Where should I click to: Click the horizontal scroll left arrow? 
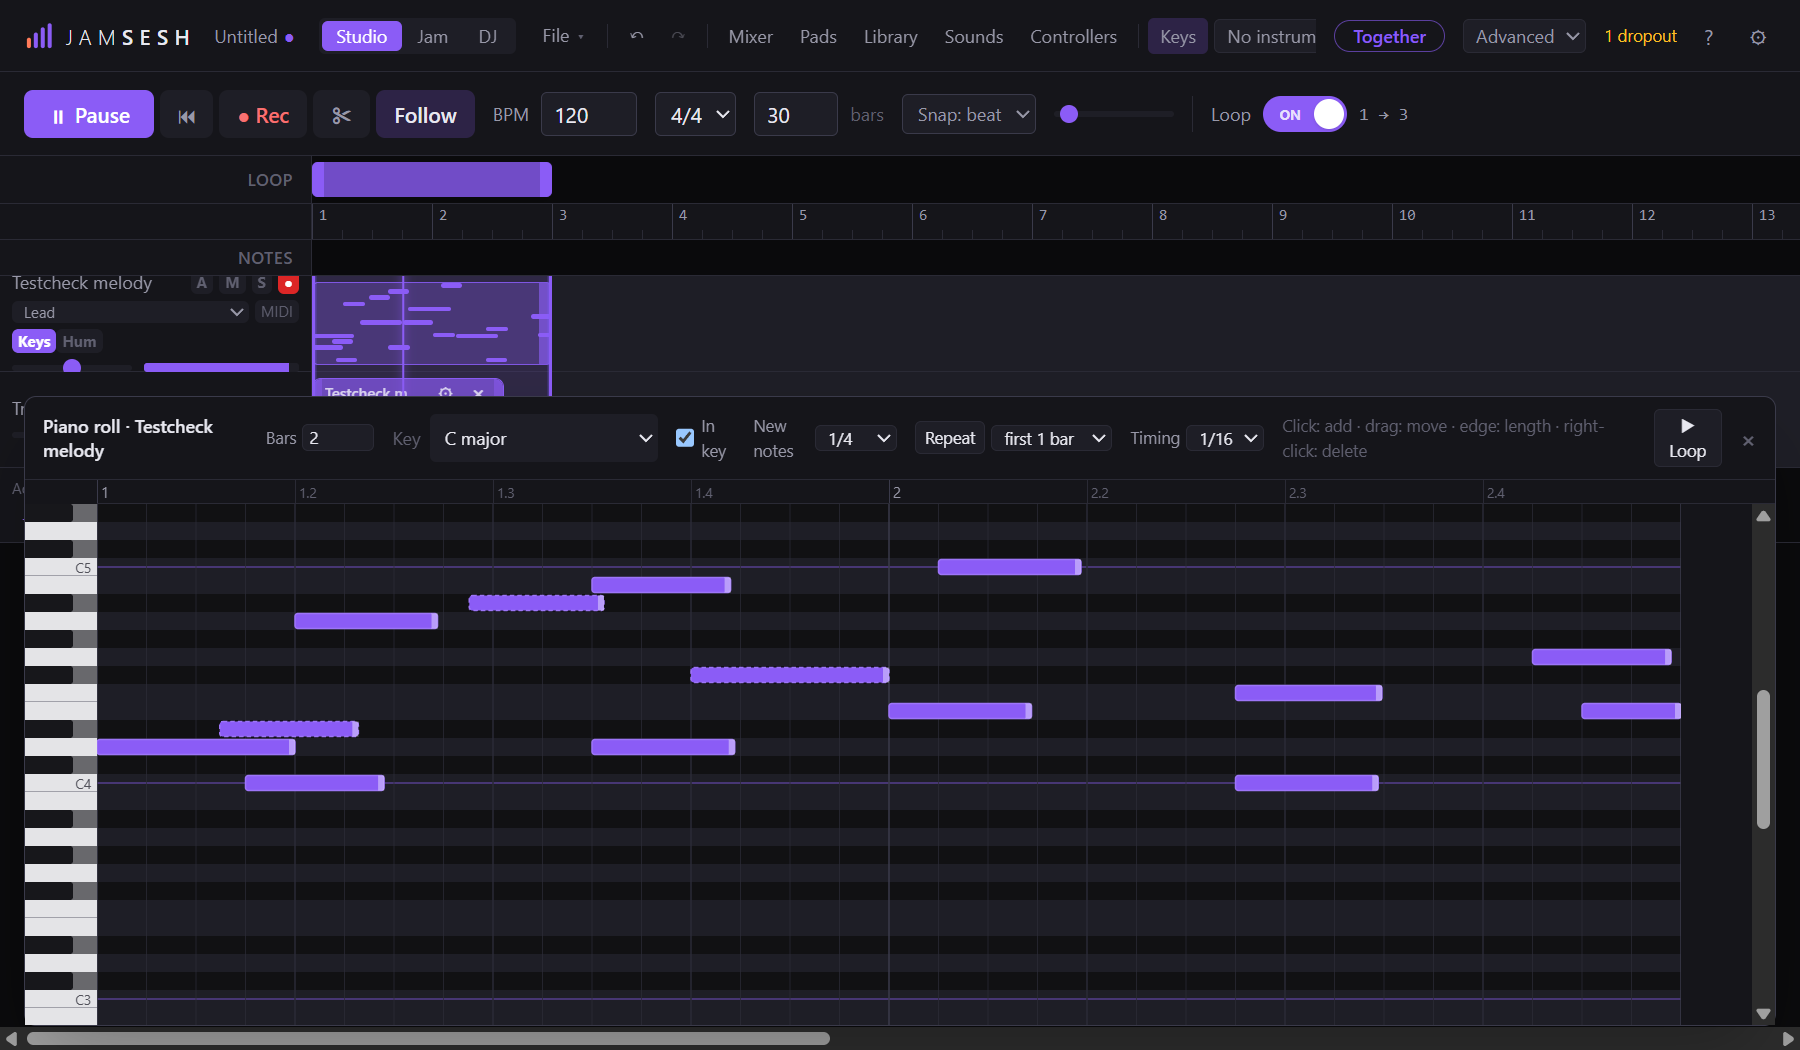(x=11, y=1039)
